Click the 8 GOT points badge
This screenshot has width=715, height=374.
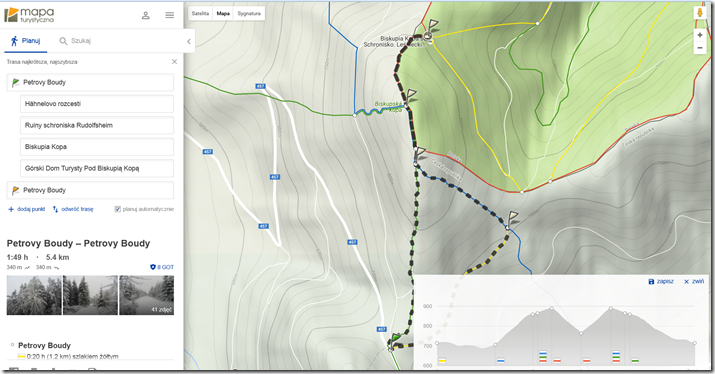pyautogui.click(x=162, y=267)
